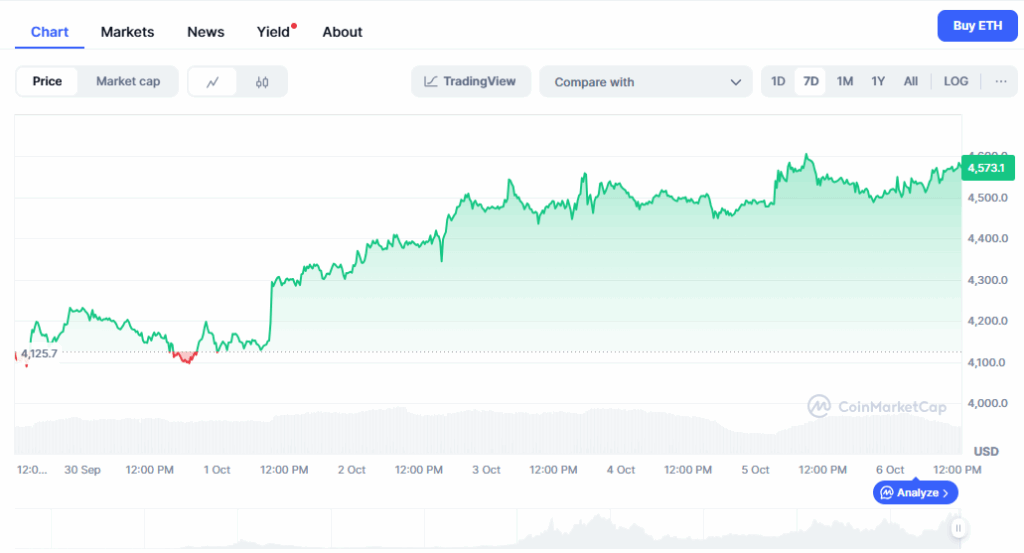Switch to line chart view icon
The width and height of the screenshot is (1024, 553).
213,82
